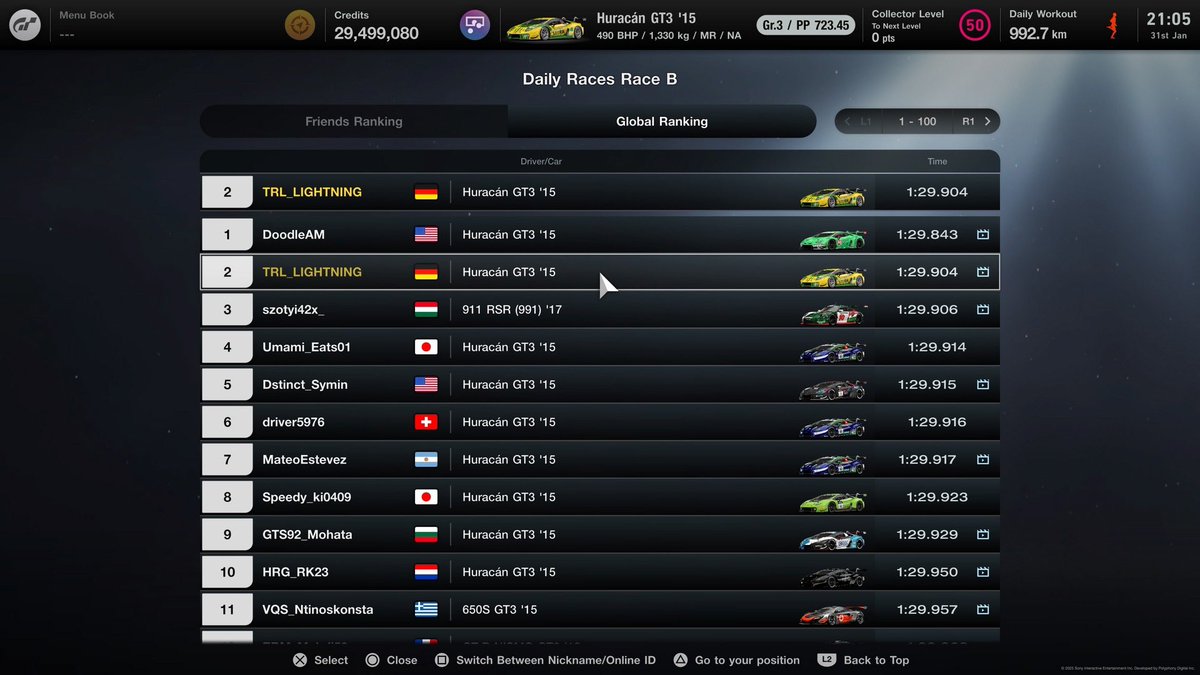
Task: Select player name GTS92_Mohata
Action: click(307, 534)
